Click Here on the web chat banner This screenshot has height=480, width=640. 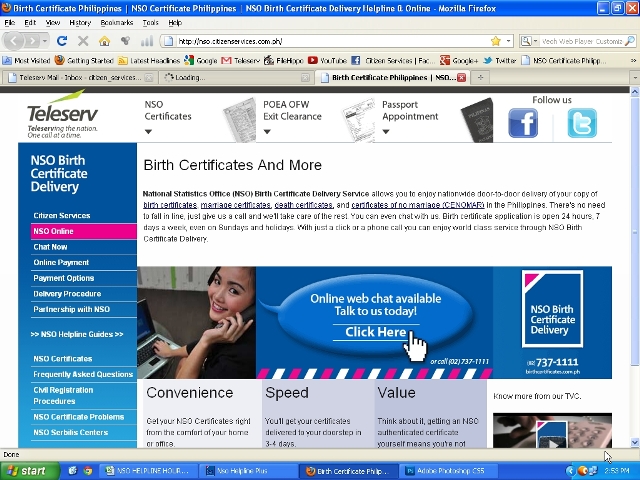tap(376, 332)
